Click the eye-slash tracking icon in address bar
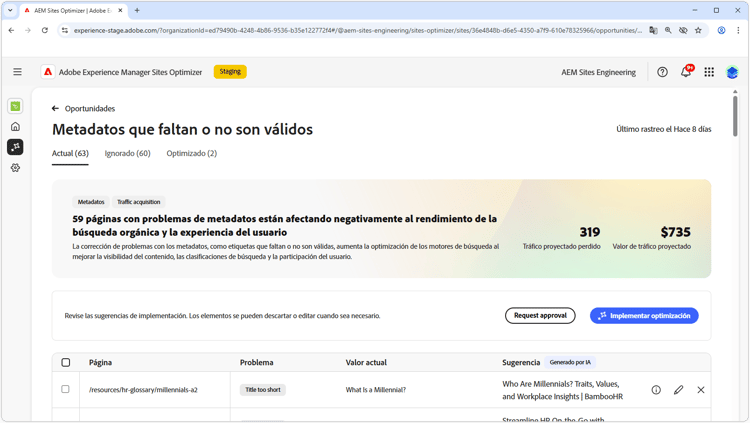The image size is (750, 423). (x=683, y=30)
